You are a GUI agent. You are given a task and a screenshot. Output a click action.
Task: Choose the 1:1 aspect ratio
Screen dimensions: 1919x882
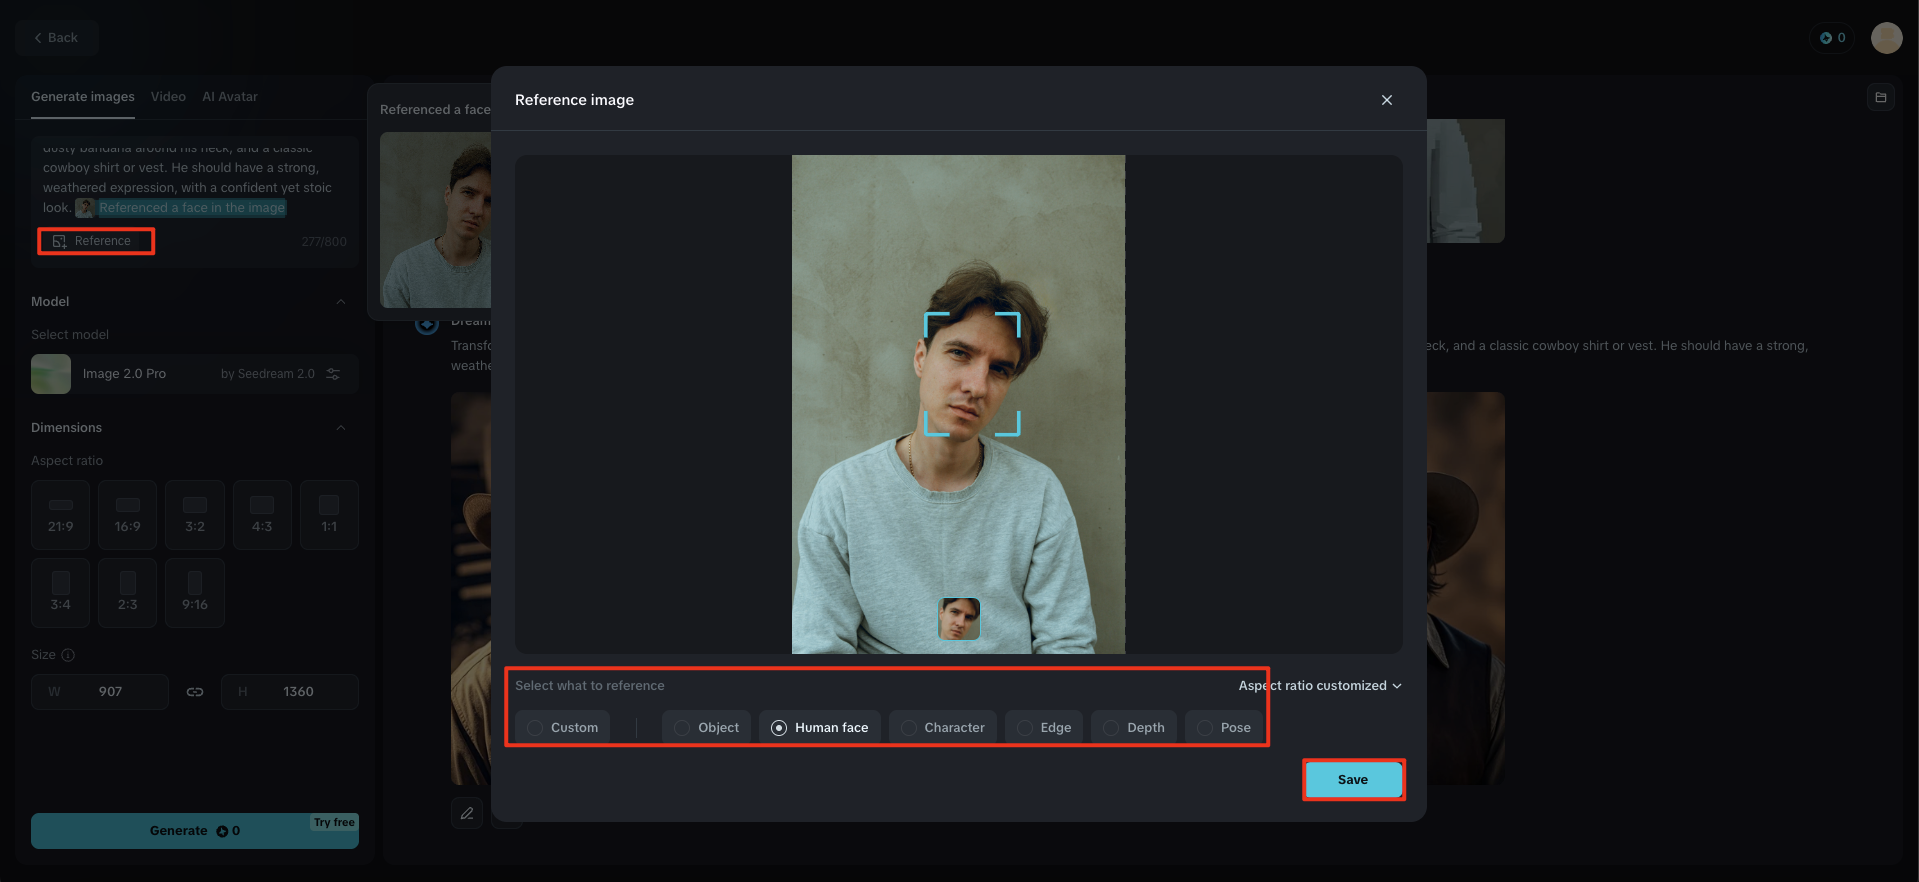click(x=329, y=515)
